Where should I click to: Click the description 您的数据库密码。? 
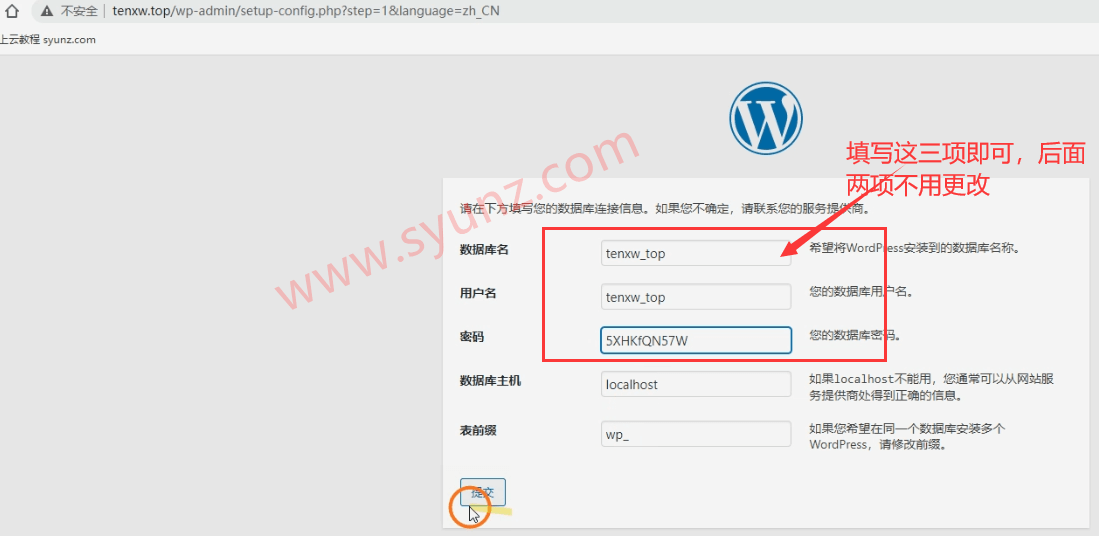point(855,335)
